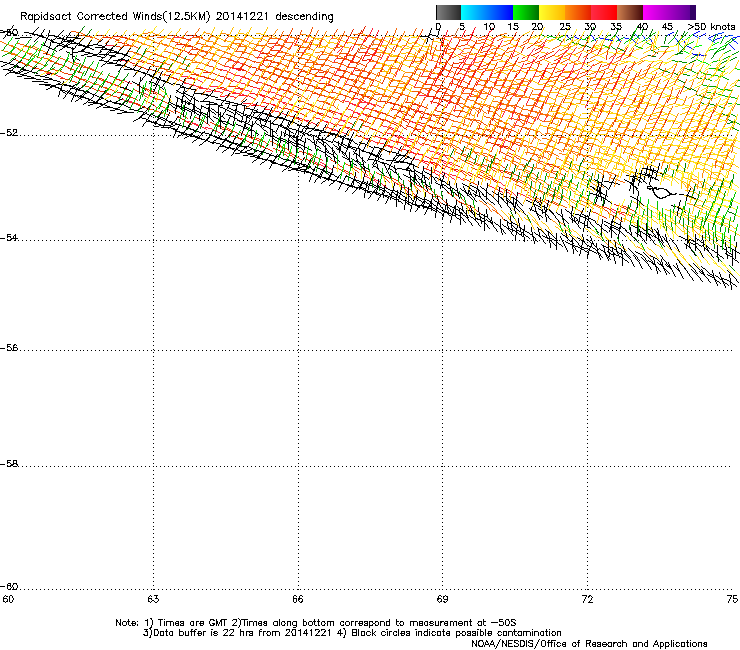This screenshot has height=650, width=740.
Task: Click the 'NOAA/NESDIS/Office of Research and Applications' credit
Action: [589, 644]
